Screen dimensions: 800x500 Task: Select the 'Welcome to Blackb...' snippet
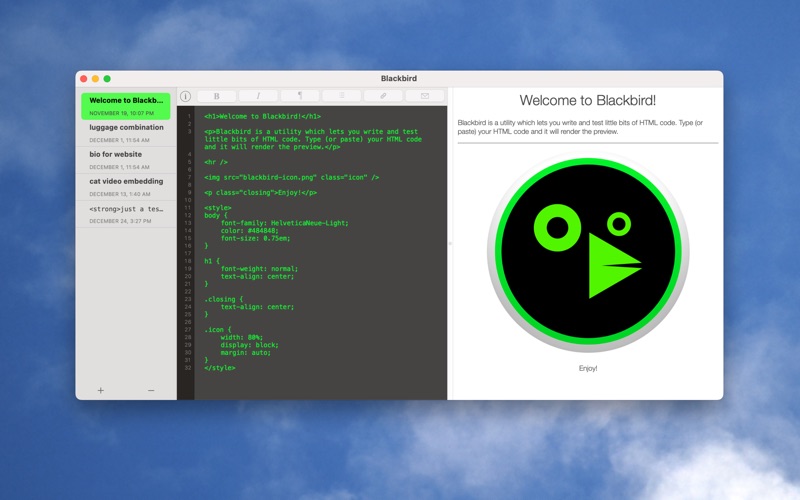[x=126, y=106]
